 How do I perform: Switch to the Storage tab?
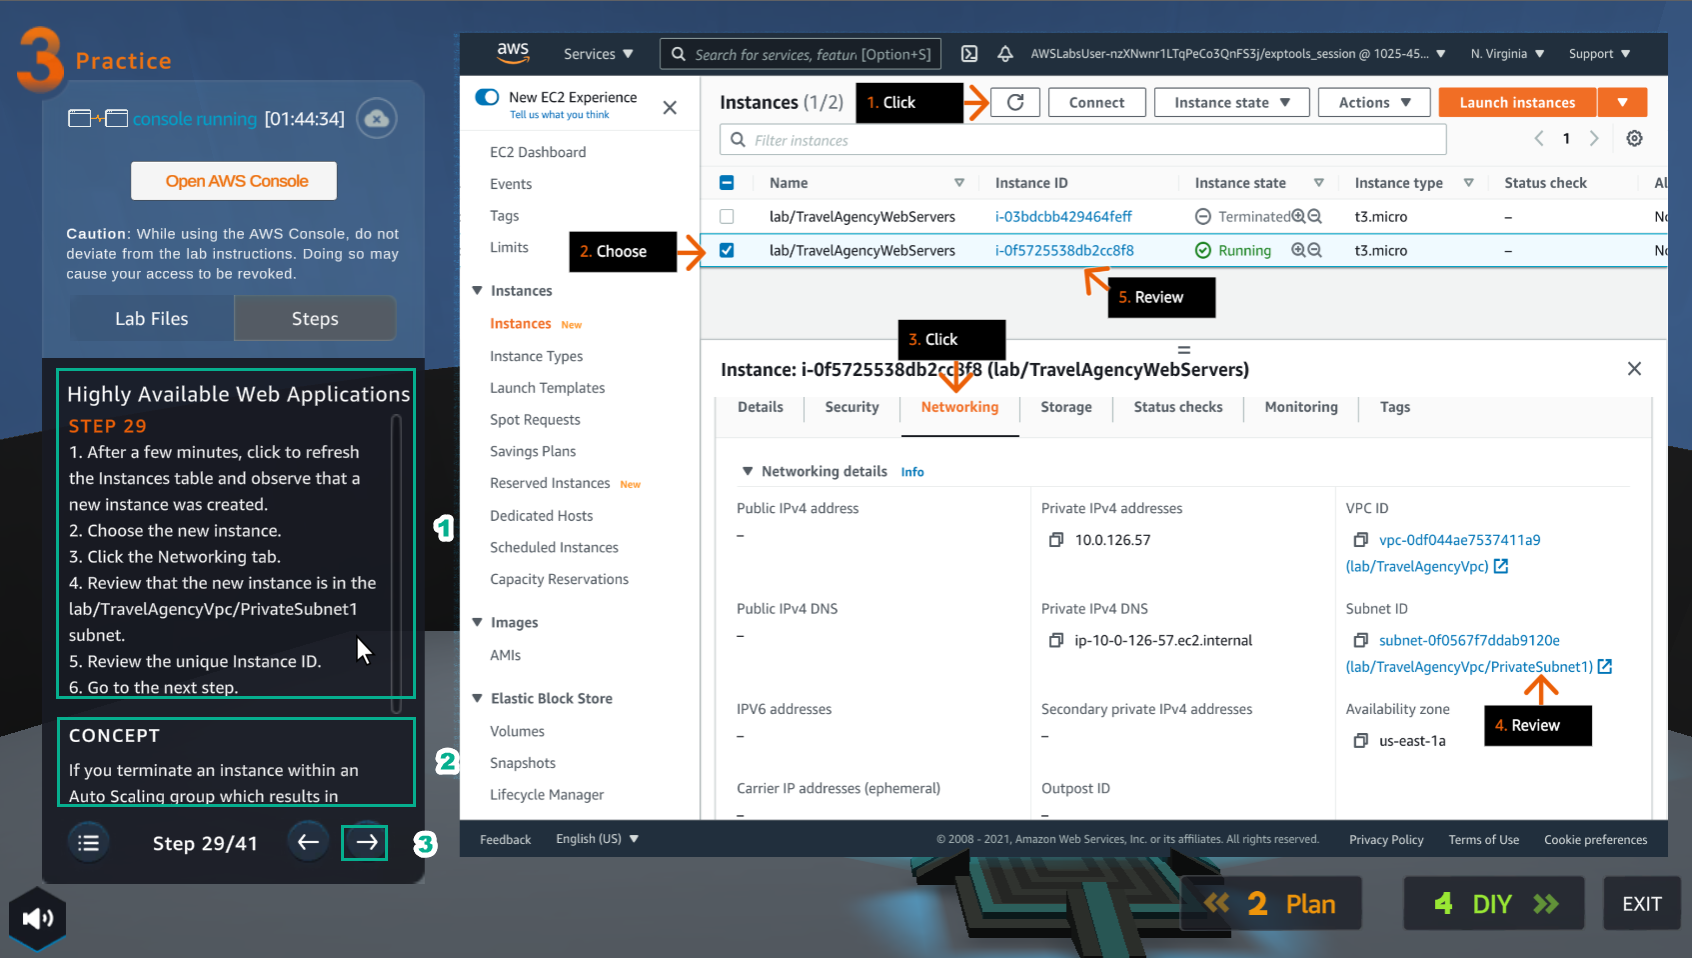pos(1066,407)
